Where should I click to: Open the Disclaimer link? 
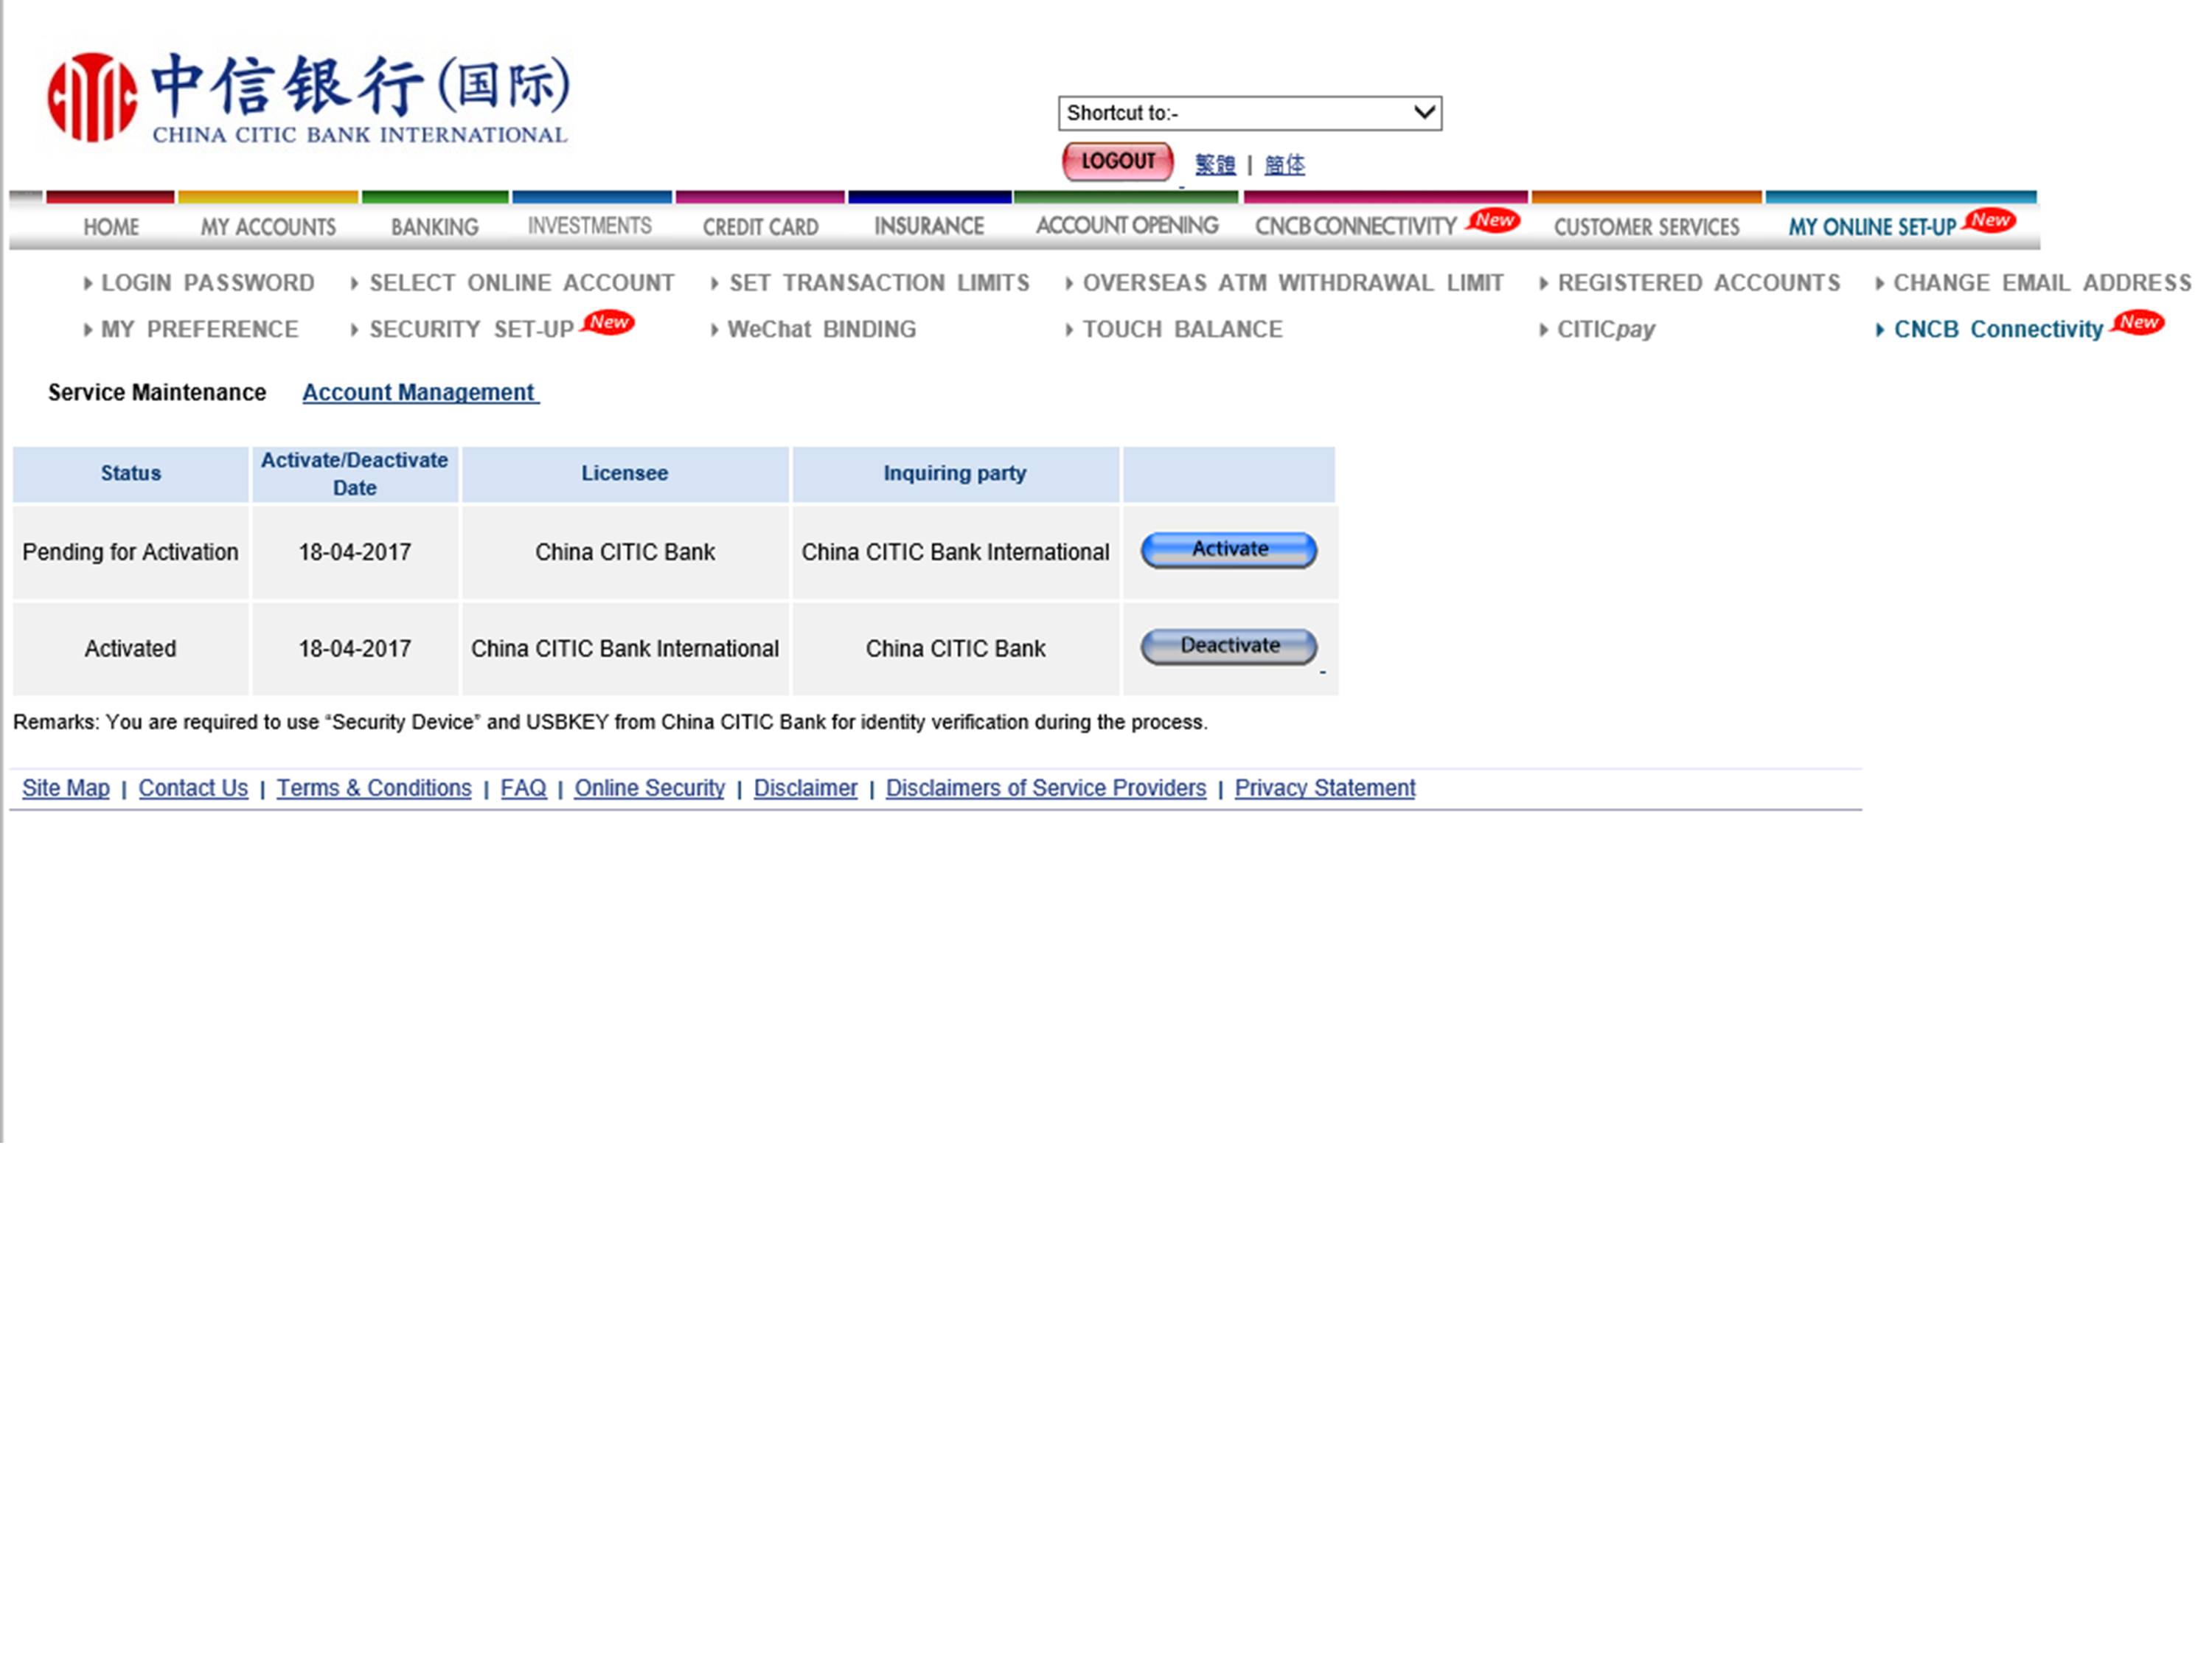click(x=805, y=788)
